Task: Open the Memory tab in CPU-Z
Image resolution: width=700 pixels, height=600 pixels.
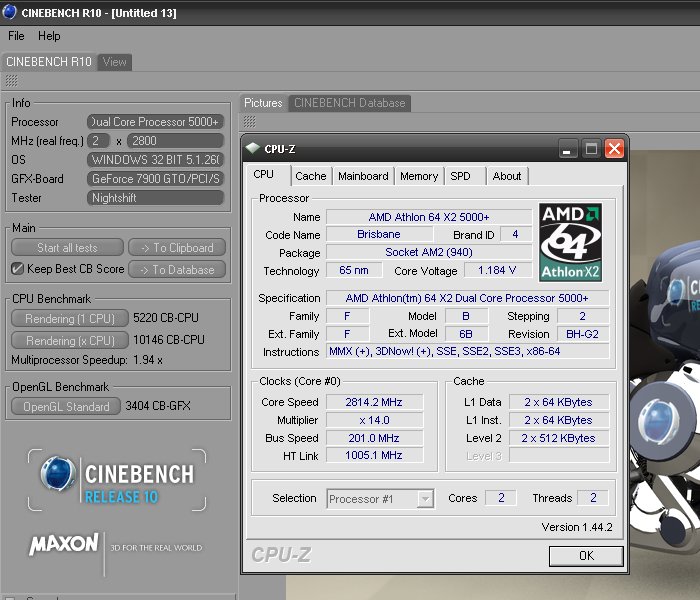Action: coord(419,176)
